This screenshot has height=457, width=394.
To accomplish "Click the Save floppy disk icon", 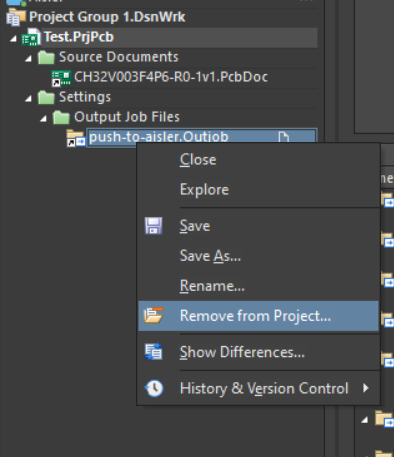I will tap(154, 226).
